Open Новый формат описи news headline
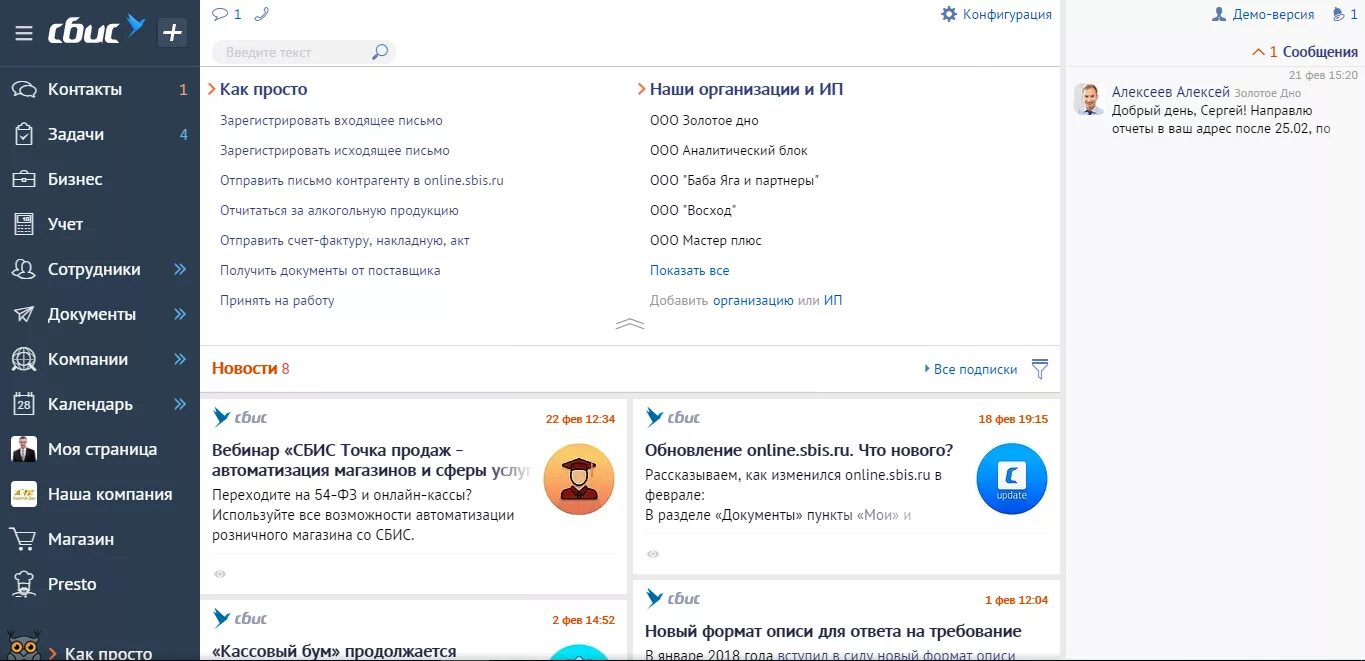The width and height of the screenshot is (1365, 661). click(x=833, y=631)
